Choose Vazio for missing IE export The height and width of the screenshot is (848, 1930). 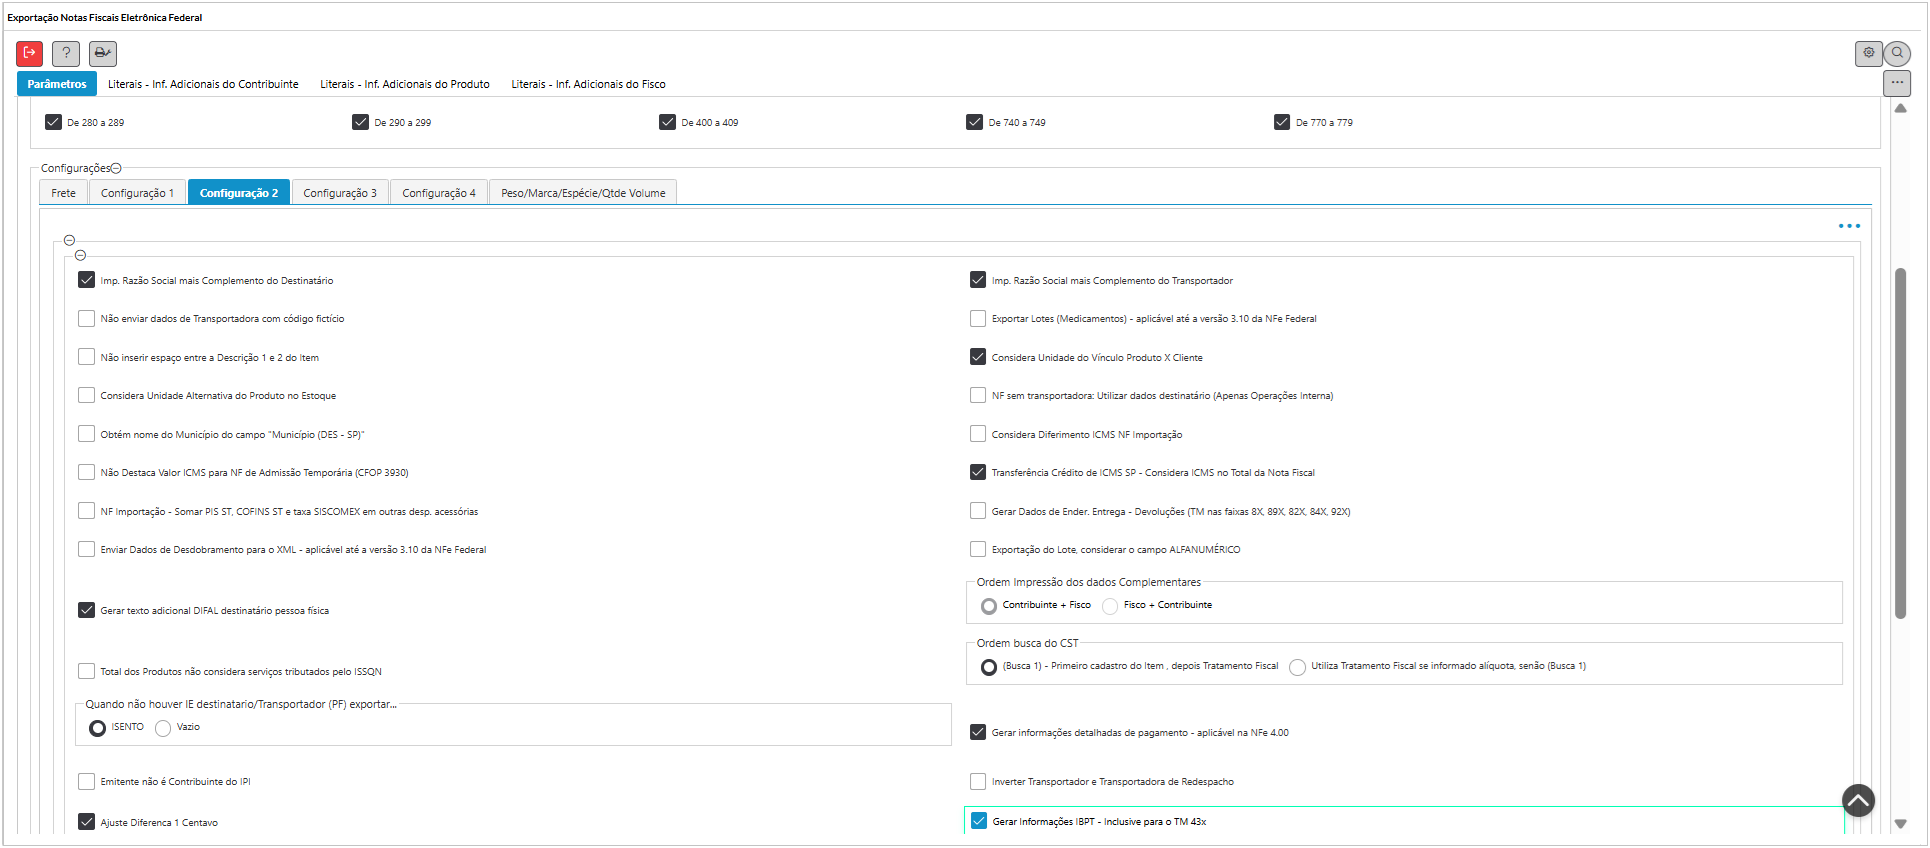163,728
